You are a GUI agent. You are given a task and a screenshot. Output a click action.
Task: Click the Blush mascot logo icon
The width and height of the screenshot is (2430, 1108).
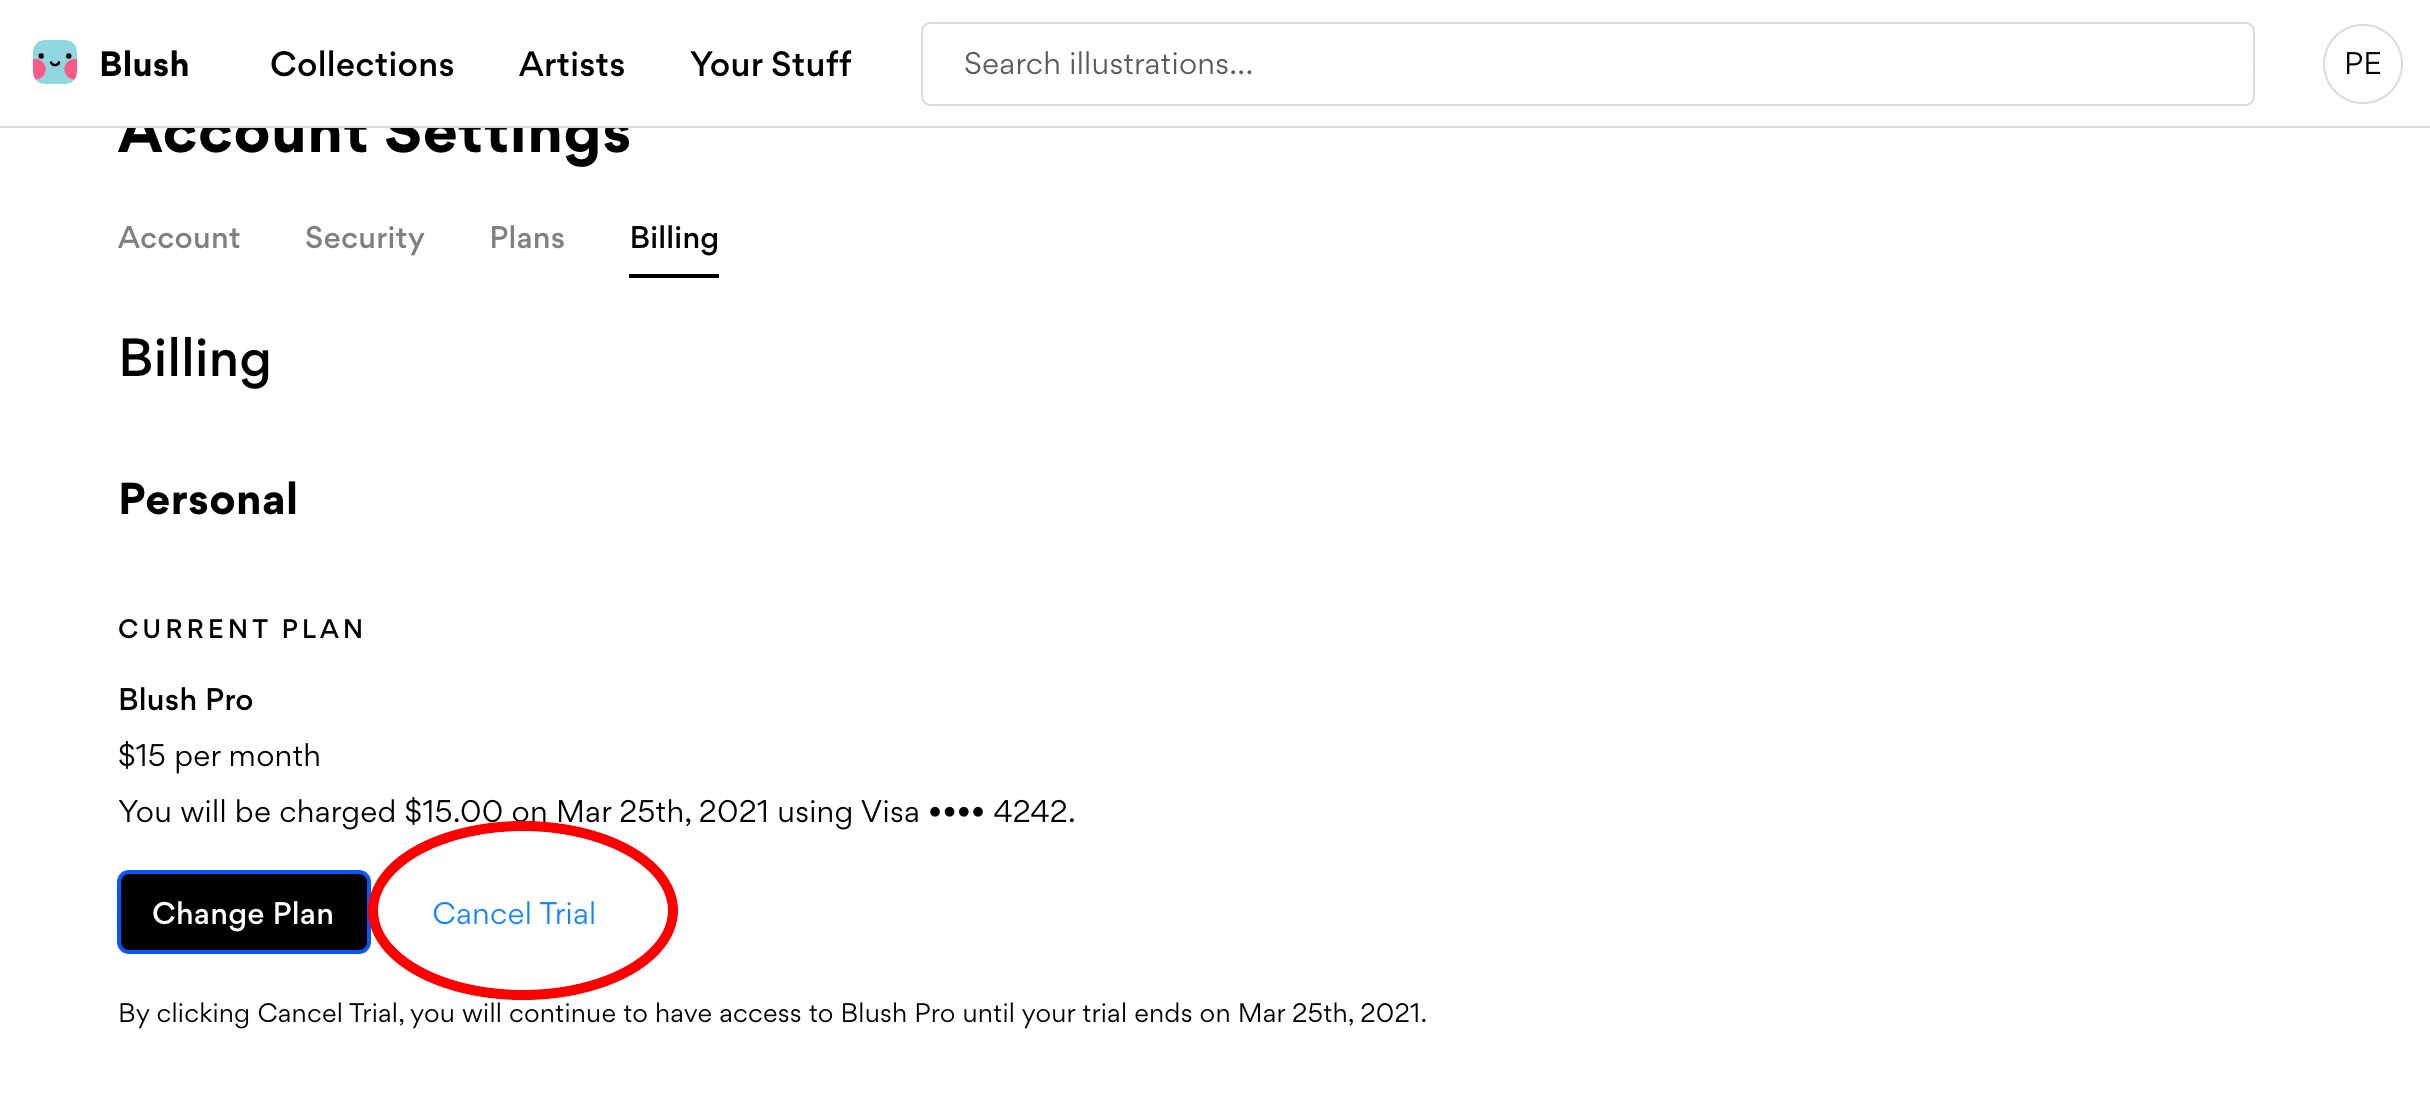(x=55, y=63)
